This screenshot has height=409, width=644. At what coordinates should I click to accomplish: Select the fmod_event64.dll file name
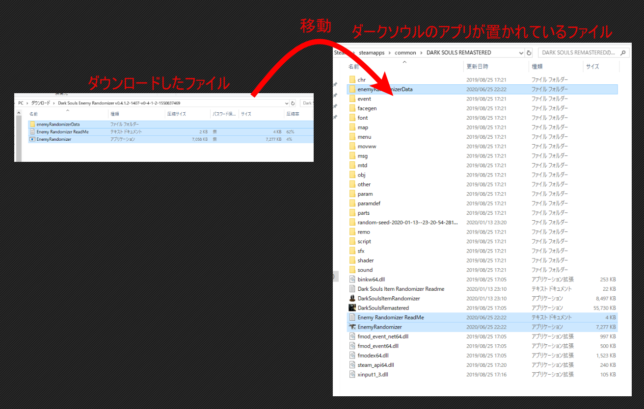[x=378, y=346]
